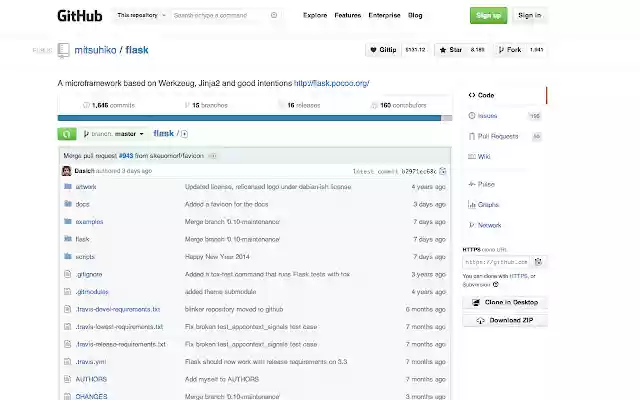Image resolution: width=640 pixels, height=400 pixels.
Task: Open the CHANGES file
Action: pyautogui.click(x=91, y=396)
